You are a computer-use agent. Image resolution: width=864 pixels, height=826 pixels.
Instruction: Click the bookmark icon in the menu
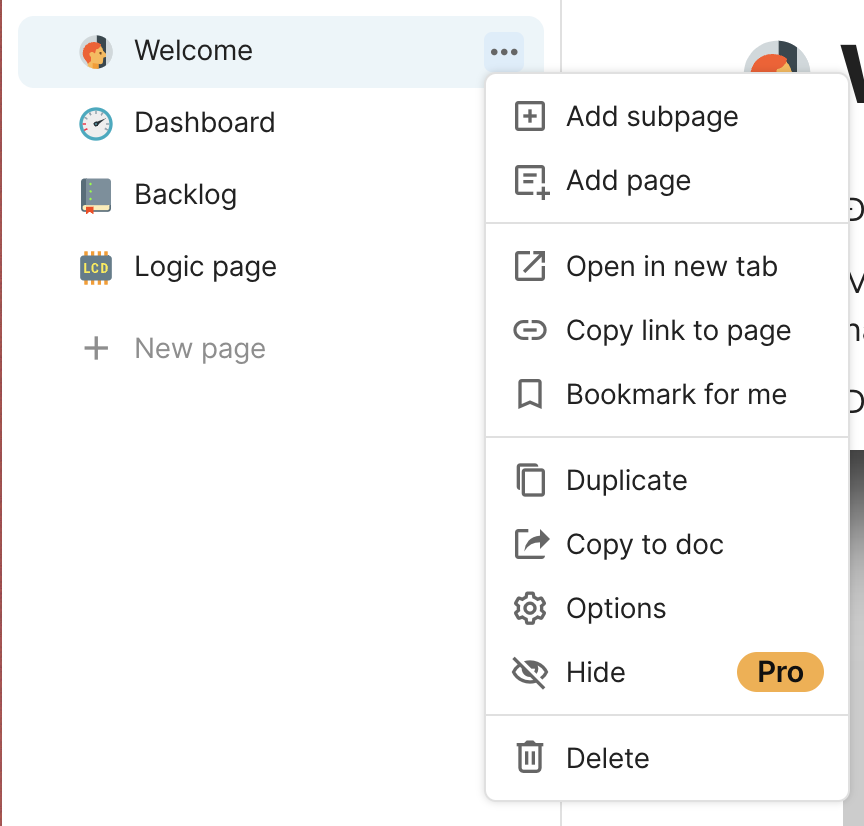pos(530,394)
